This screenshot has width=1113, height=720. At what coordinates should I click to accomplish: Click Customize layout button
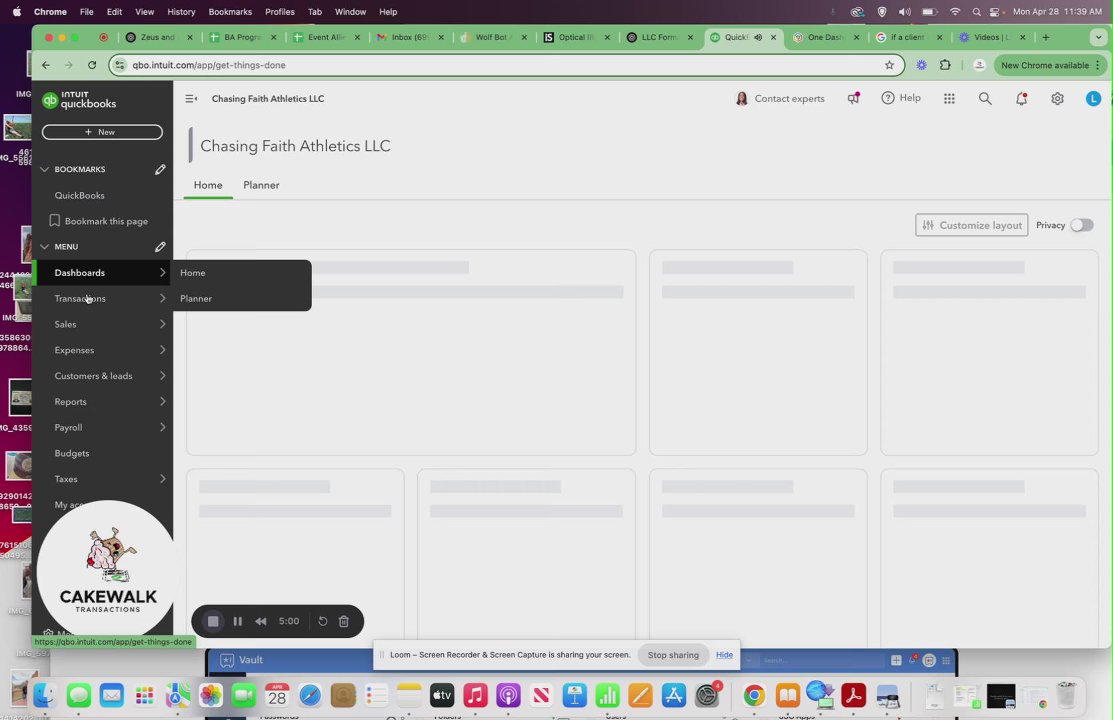coord(971,225)
